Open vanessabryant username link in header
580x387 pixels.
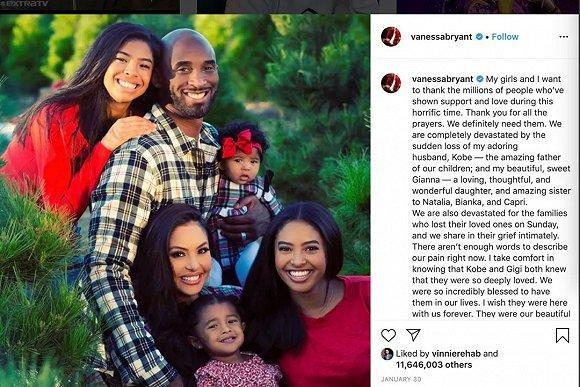(441, 37)
